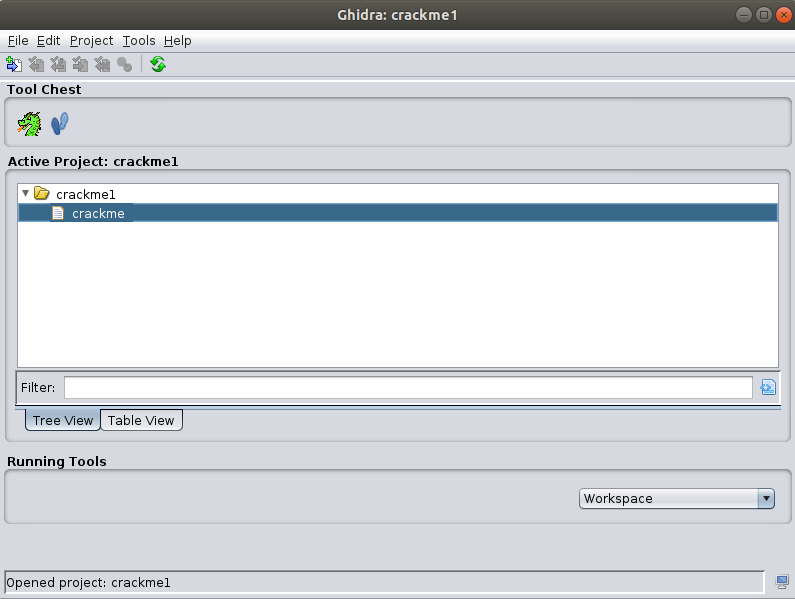Click the Update checked-out file toolbar icon
The width and height of the screenshot is (795, 599).
[x=58, y=64]
